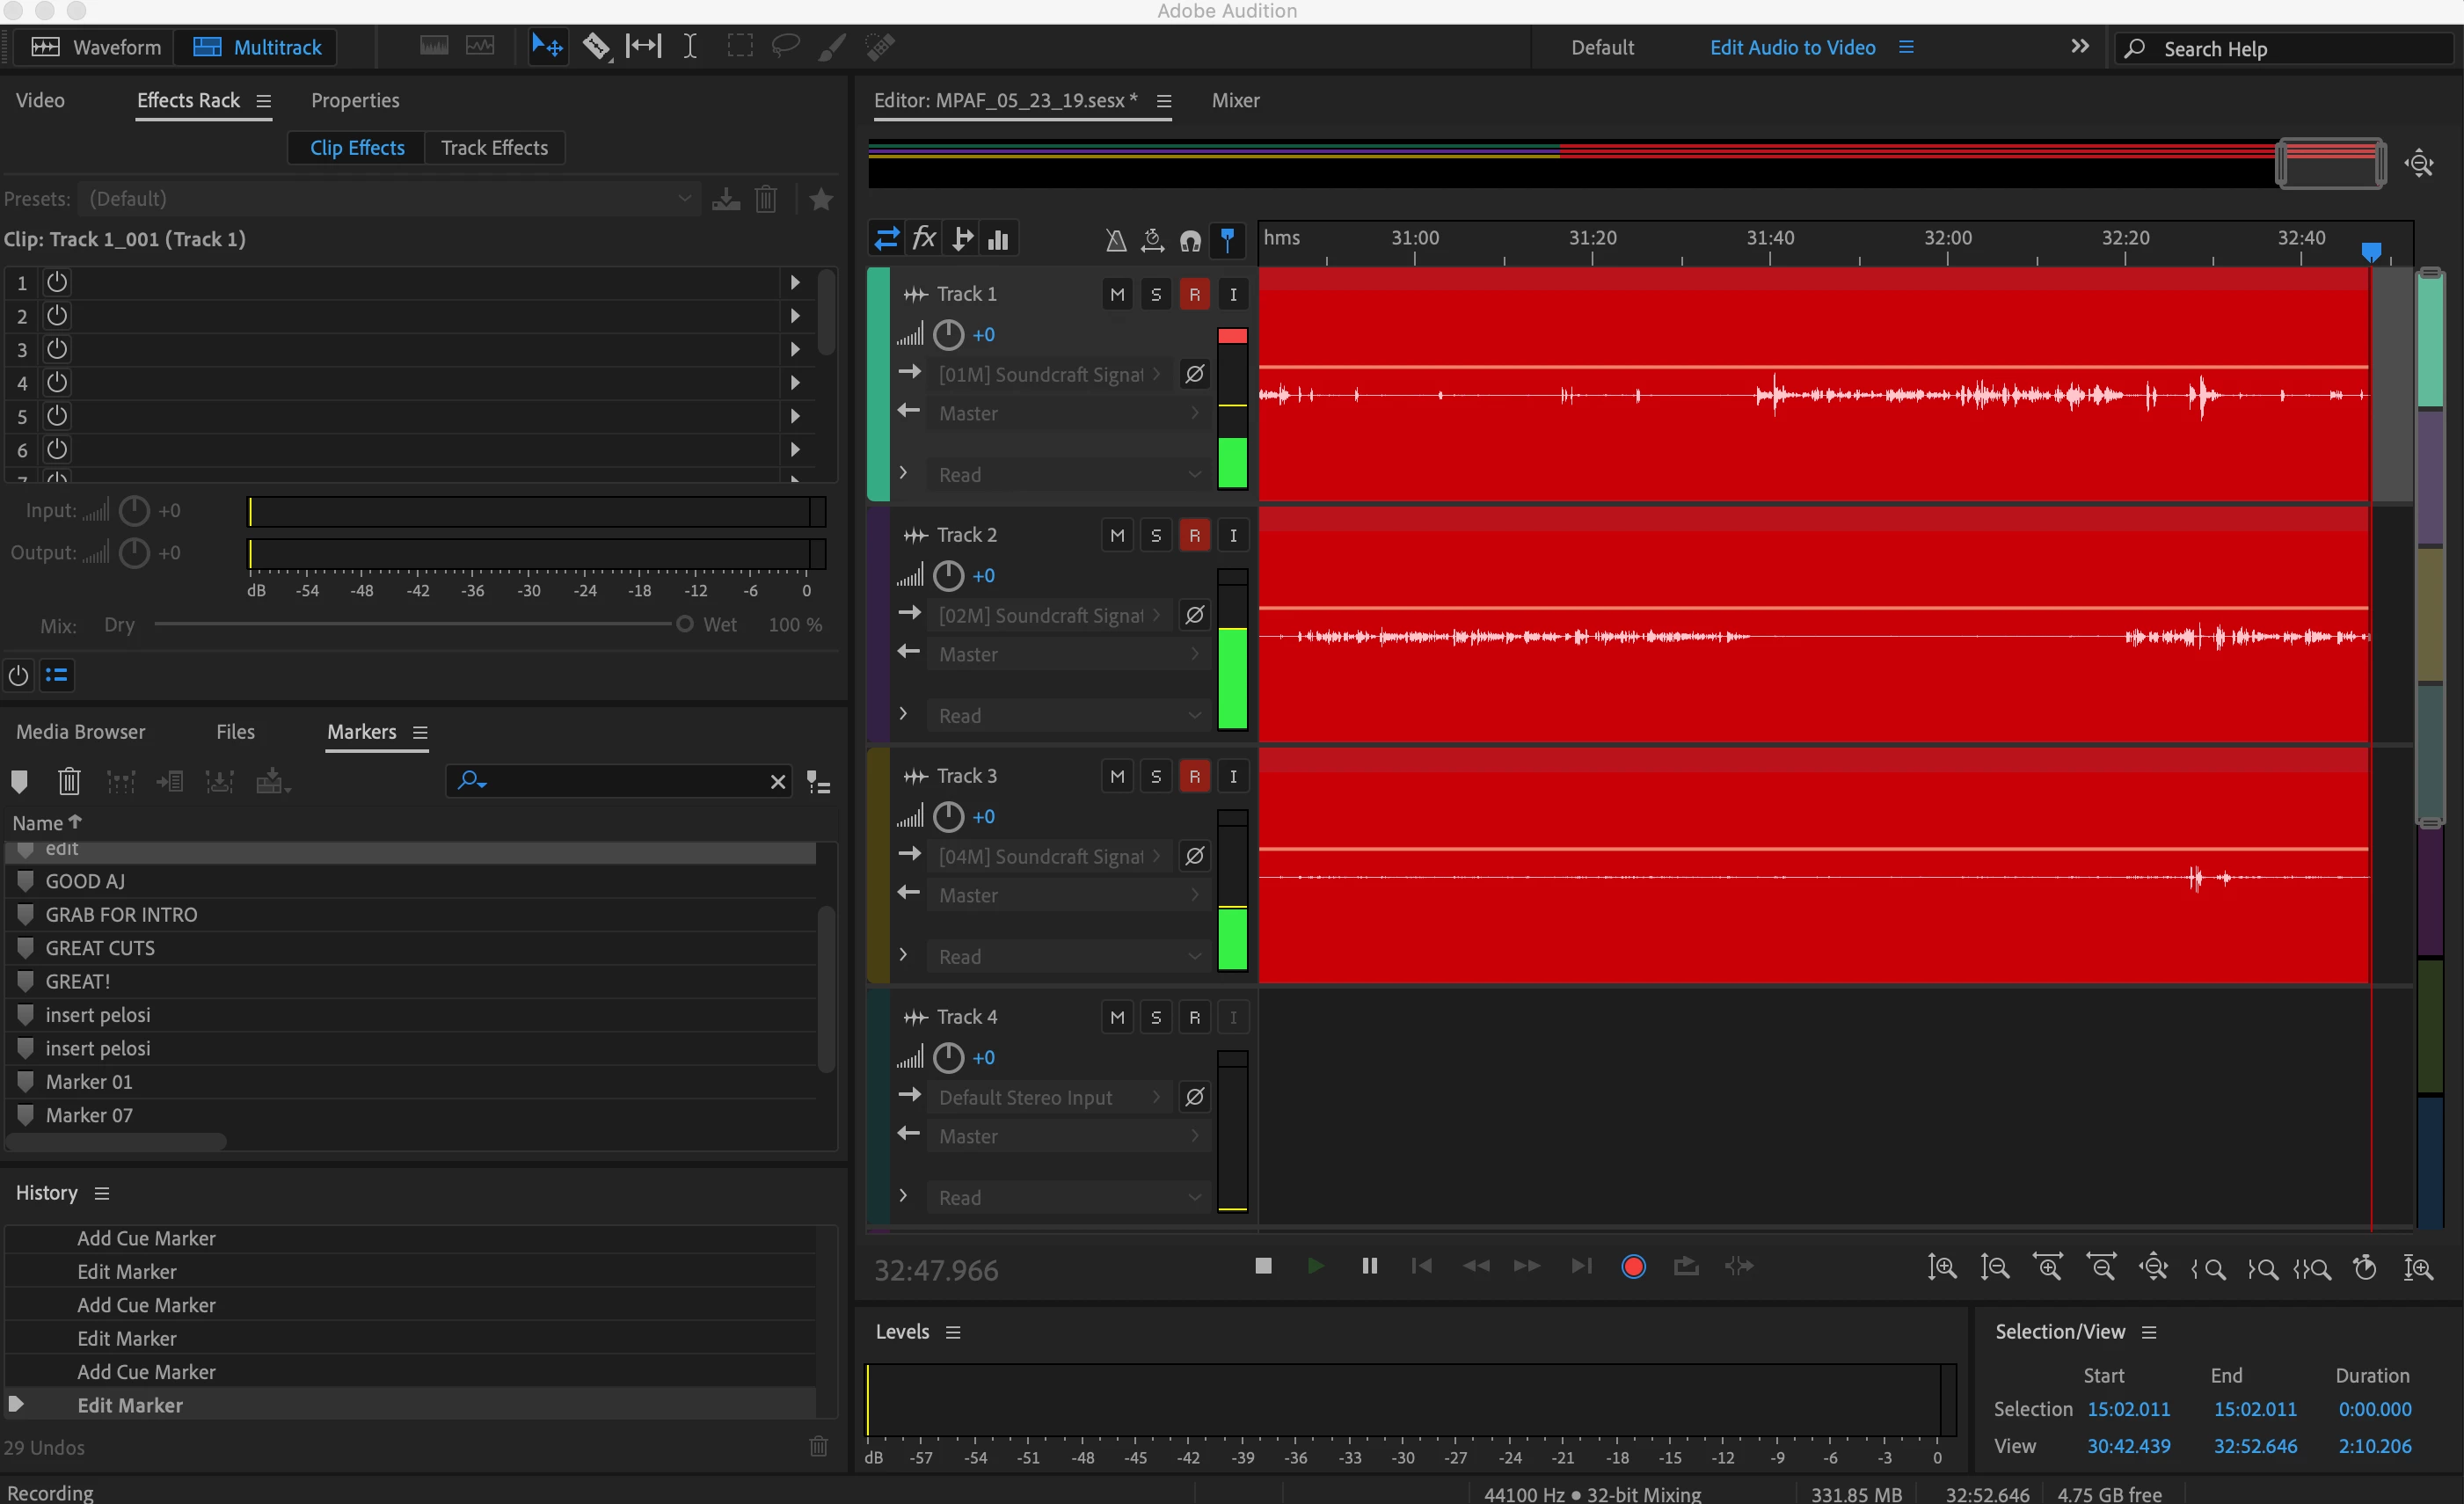
Task: Mute Track 1
Action: pyautogui.click(x=1117, y=295)
